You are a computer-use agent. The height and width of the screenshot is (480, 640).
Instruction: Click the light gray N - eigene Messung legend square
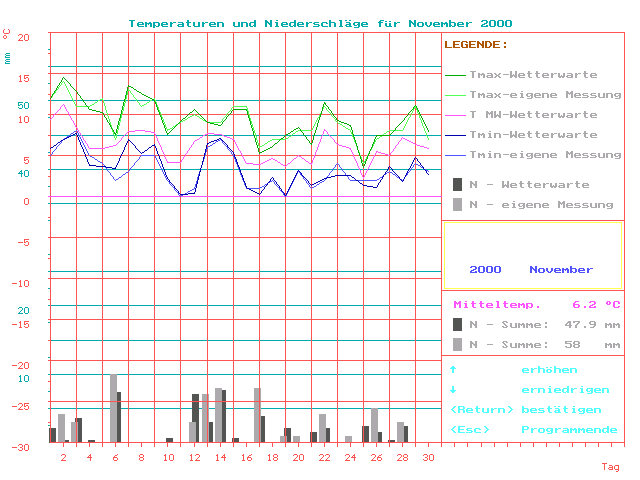click(x=457, y=204)
